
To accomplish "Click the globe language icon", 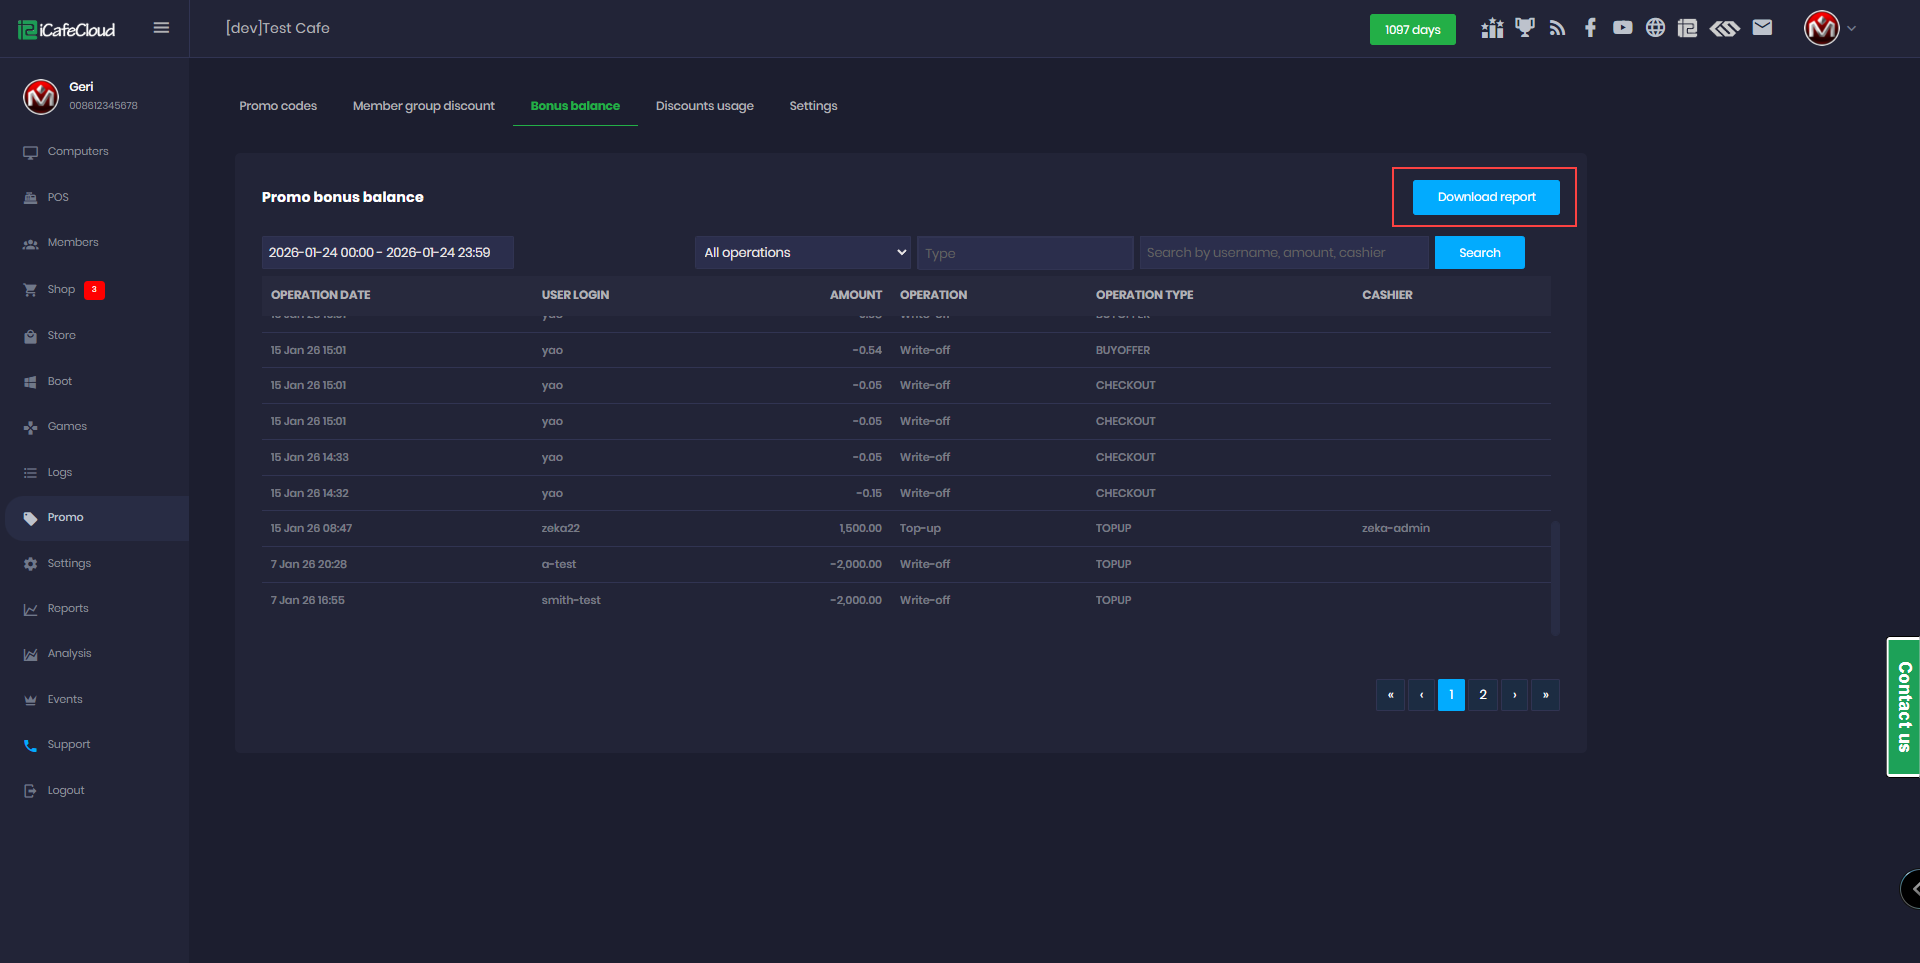I will [x=1655, y=28].
